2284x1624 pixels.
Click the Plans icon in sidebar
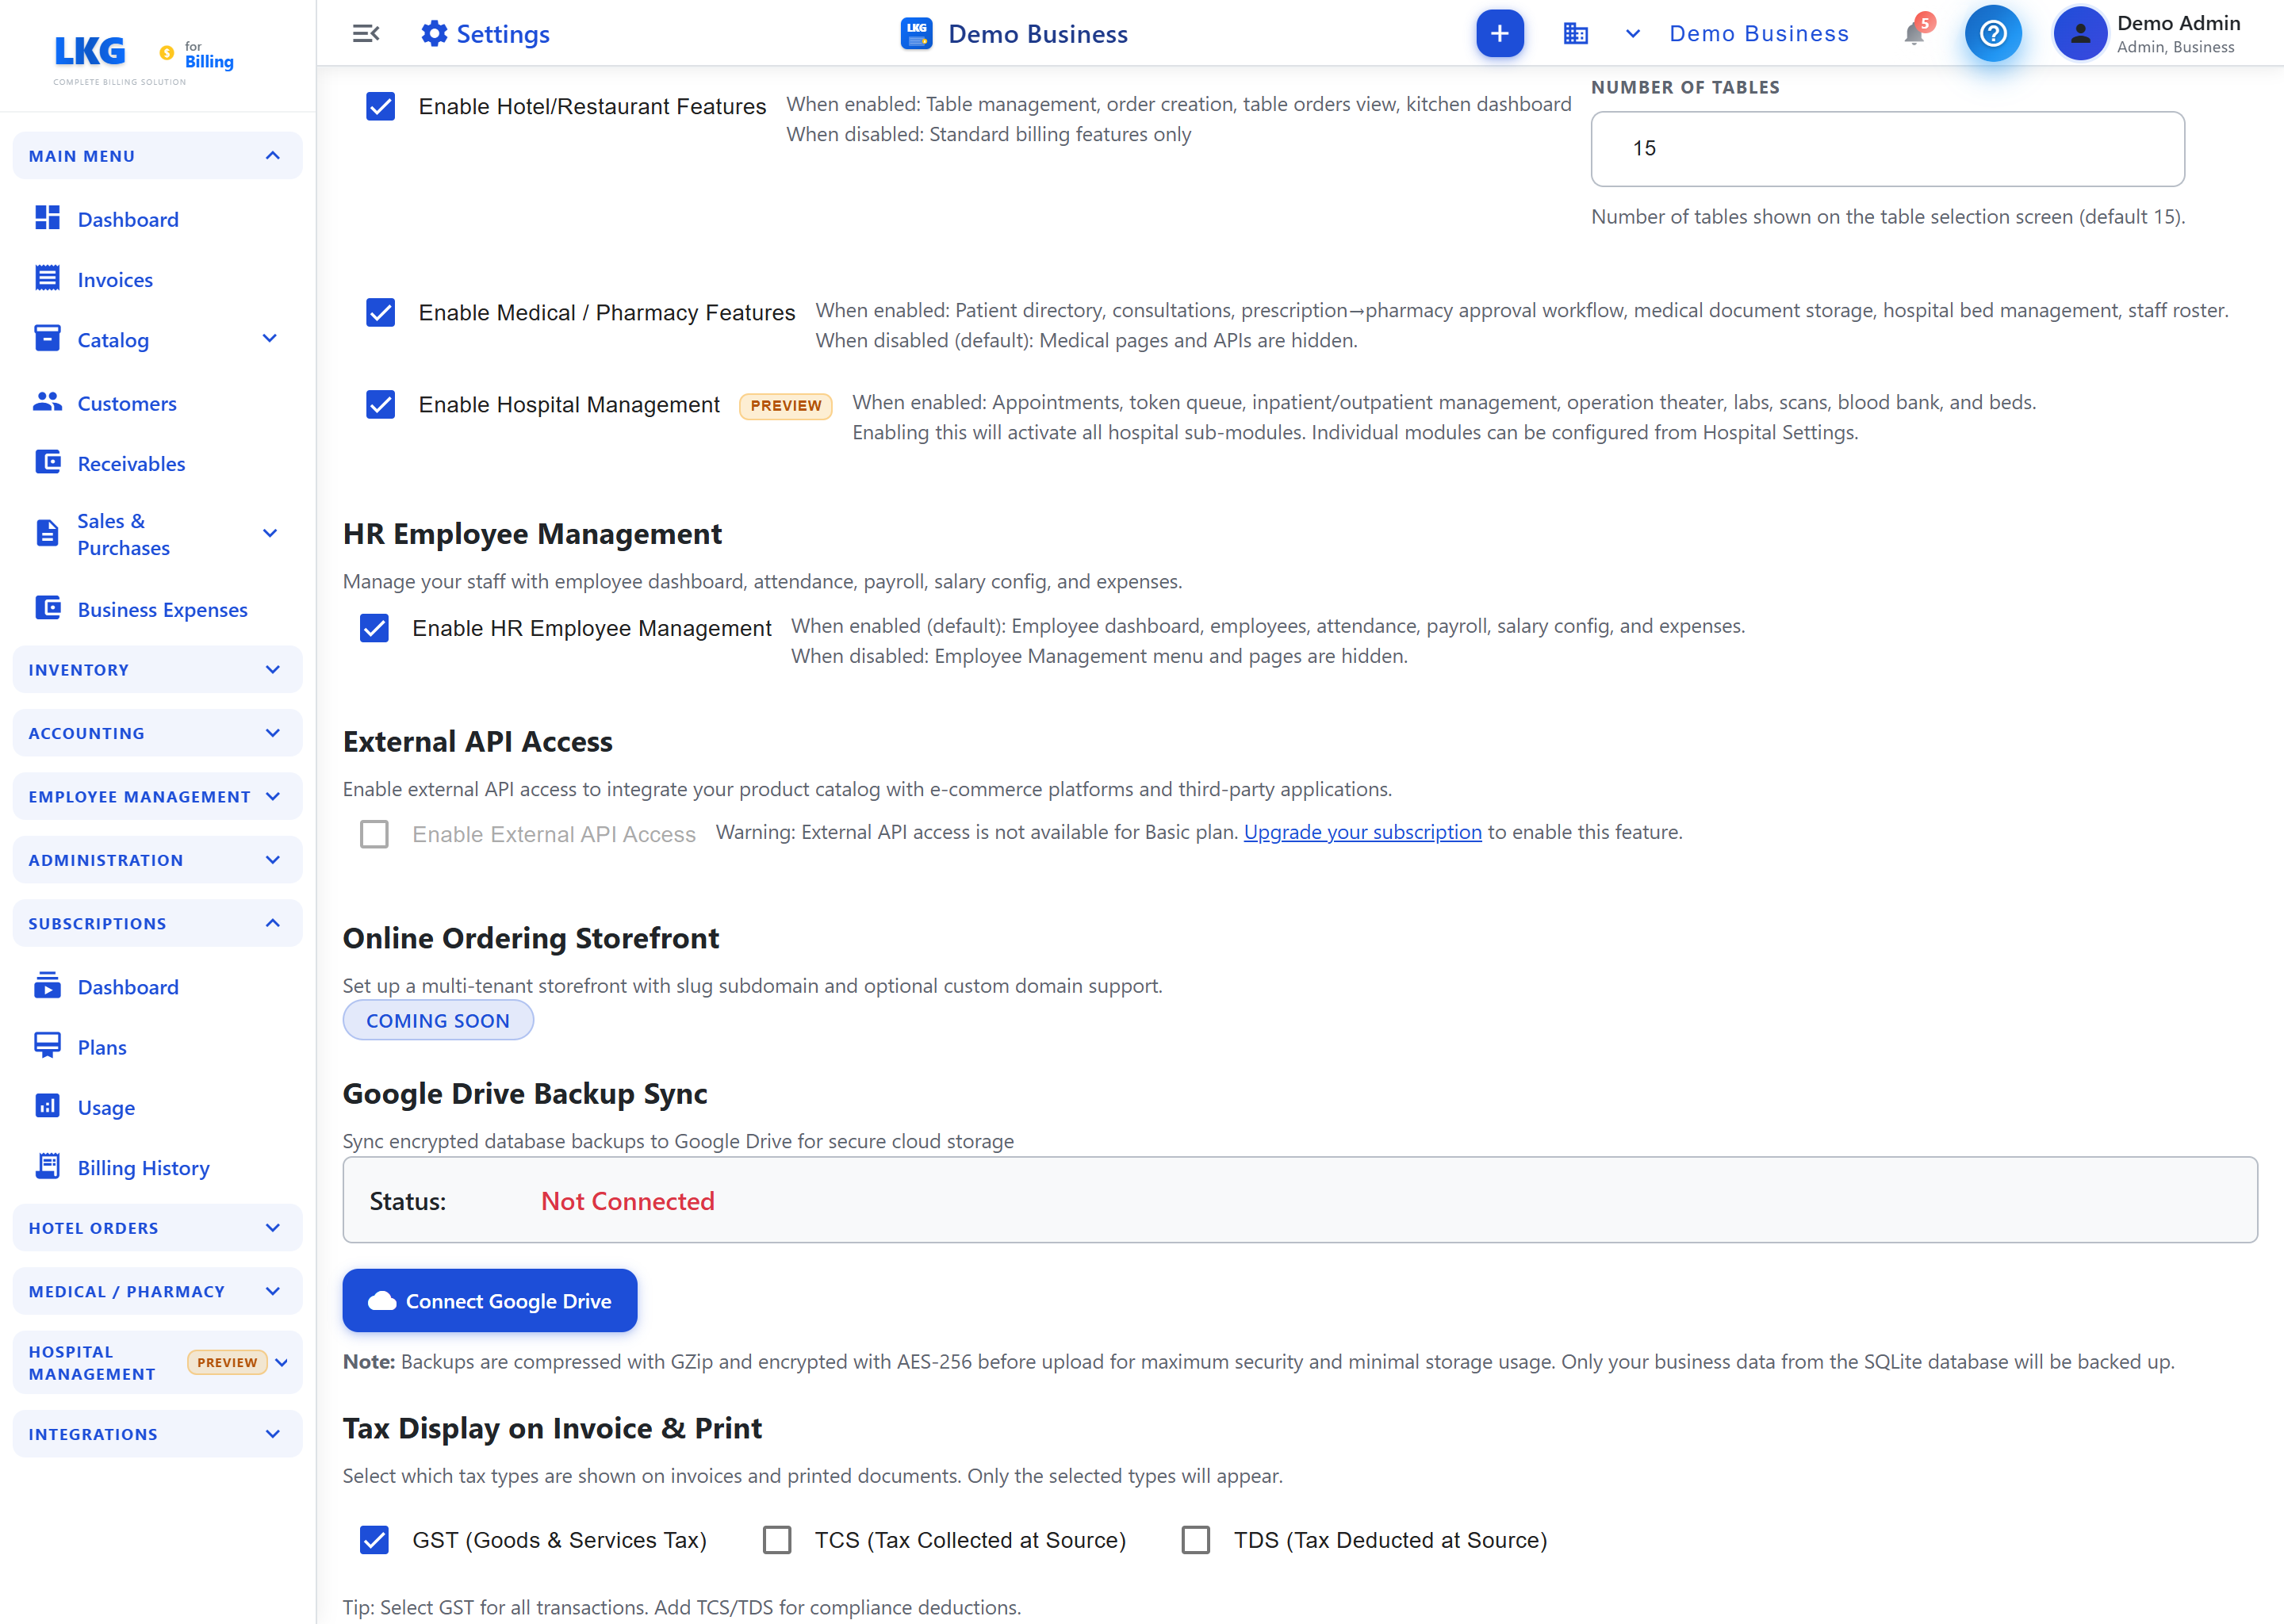47,1046
